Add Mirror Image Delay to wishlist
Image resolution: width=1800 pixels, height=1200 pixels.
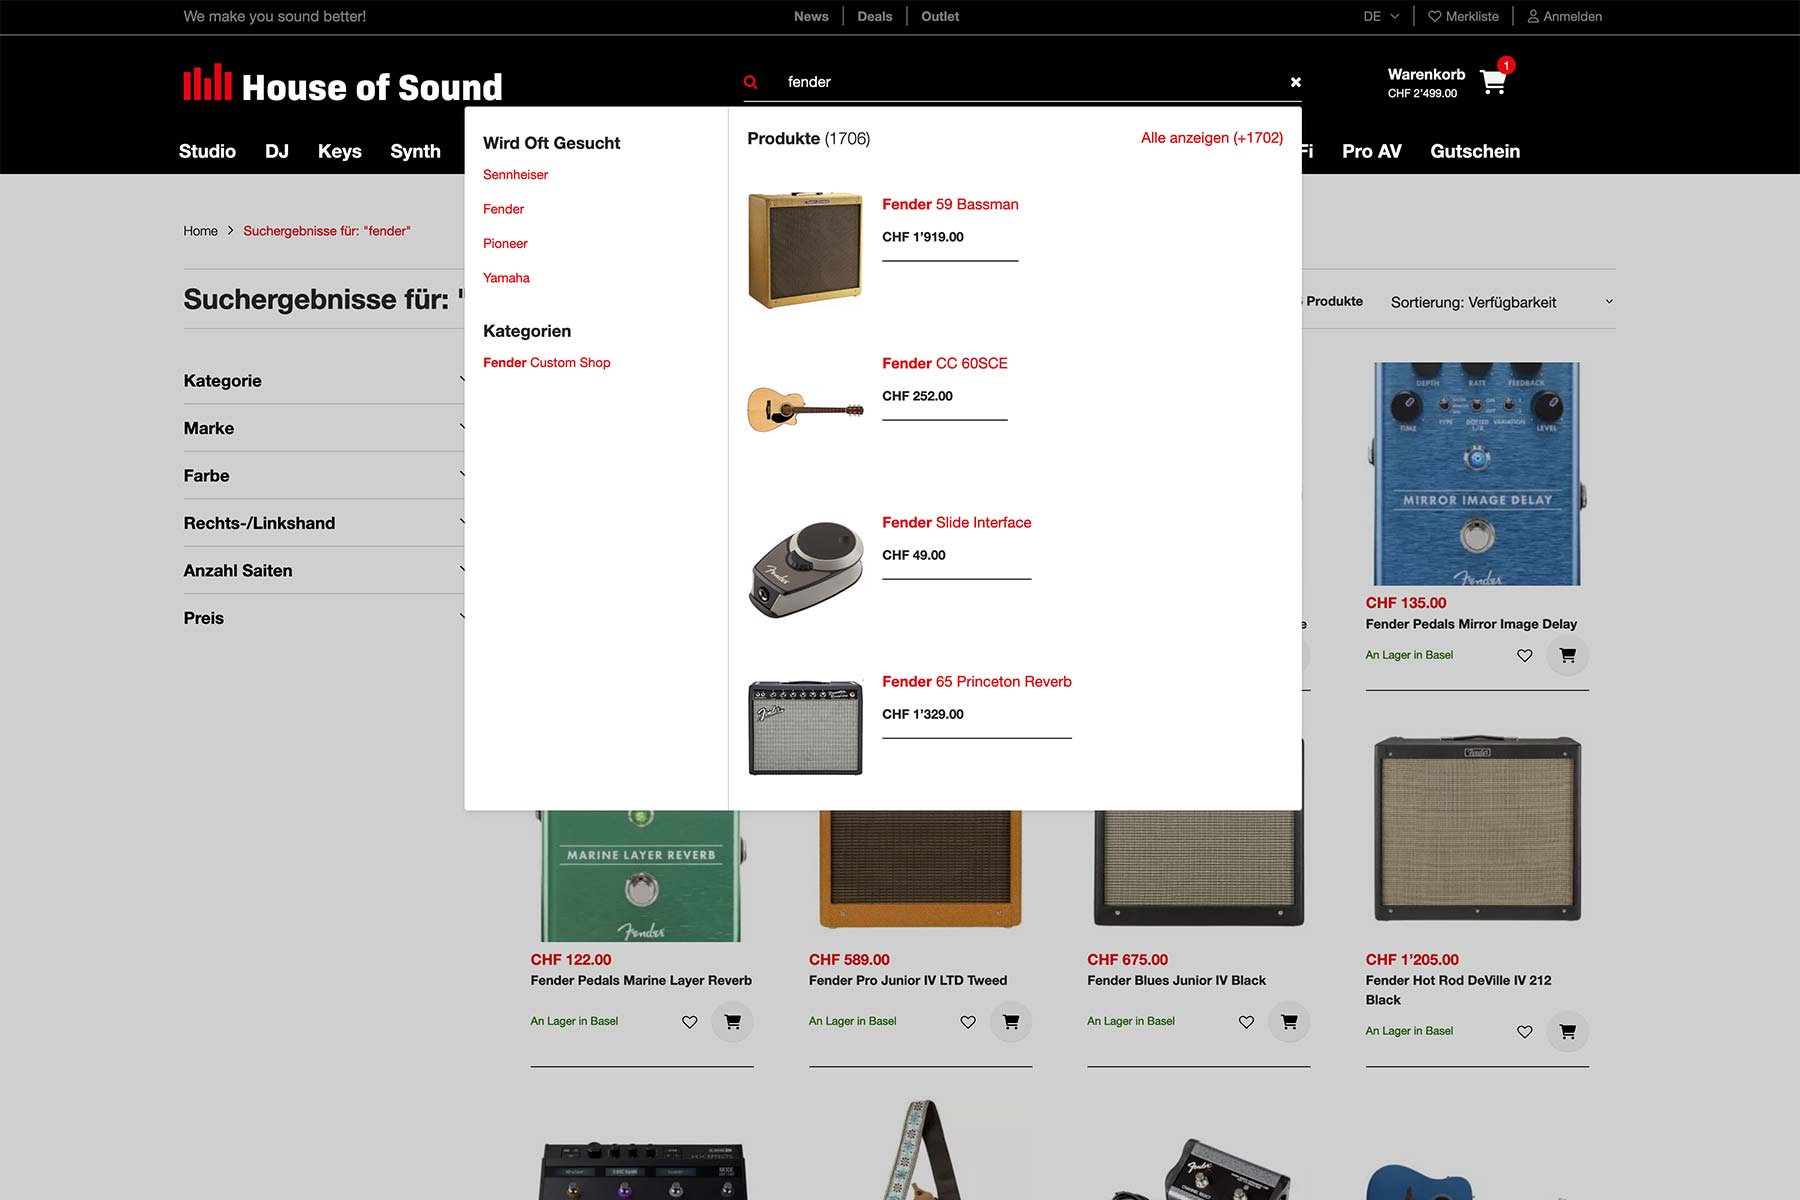tap(1524, 656)
